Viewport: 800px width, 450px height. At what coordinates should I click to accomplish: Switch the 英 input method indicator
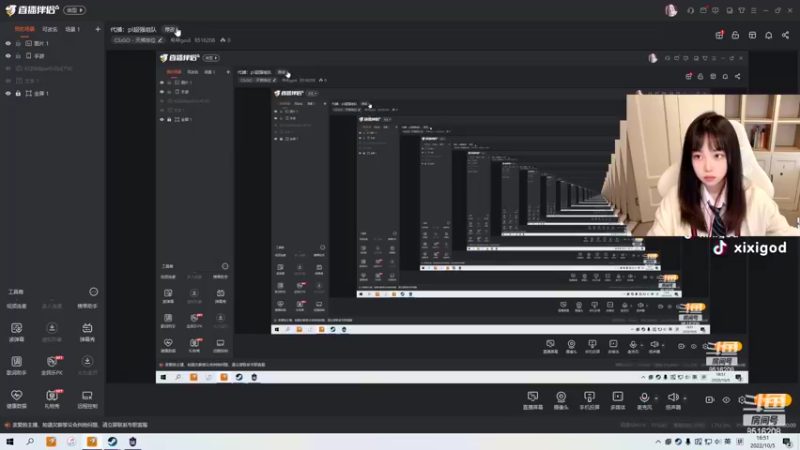[728, 442]
